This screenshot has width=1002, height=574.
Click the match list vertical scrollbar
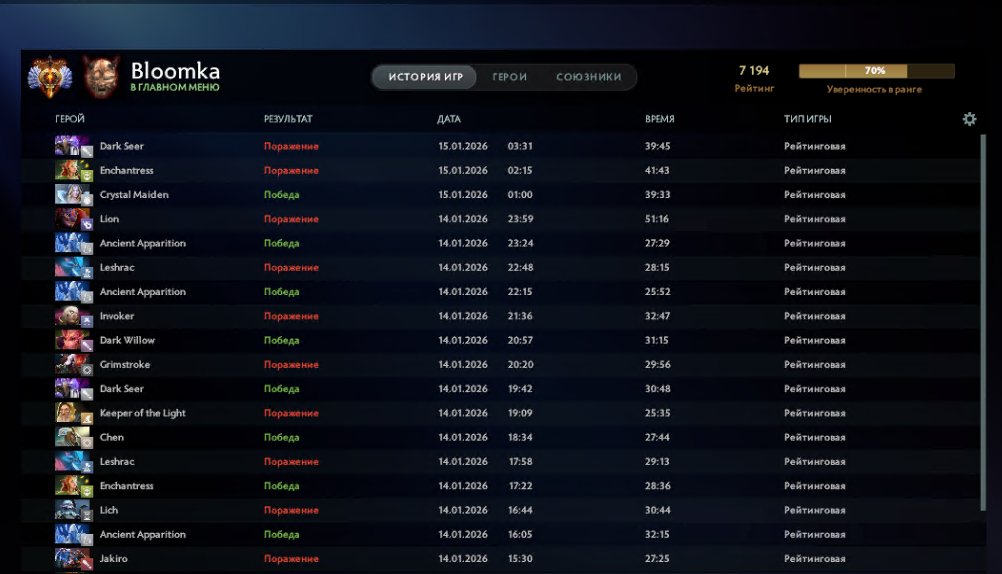tap(982, 320)
